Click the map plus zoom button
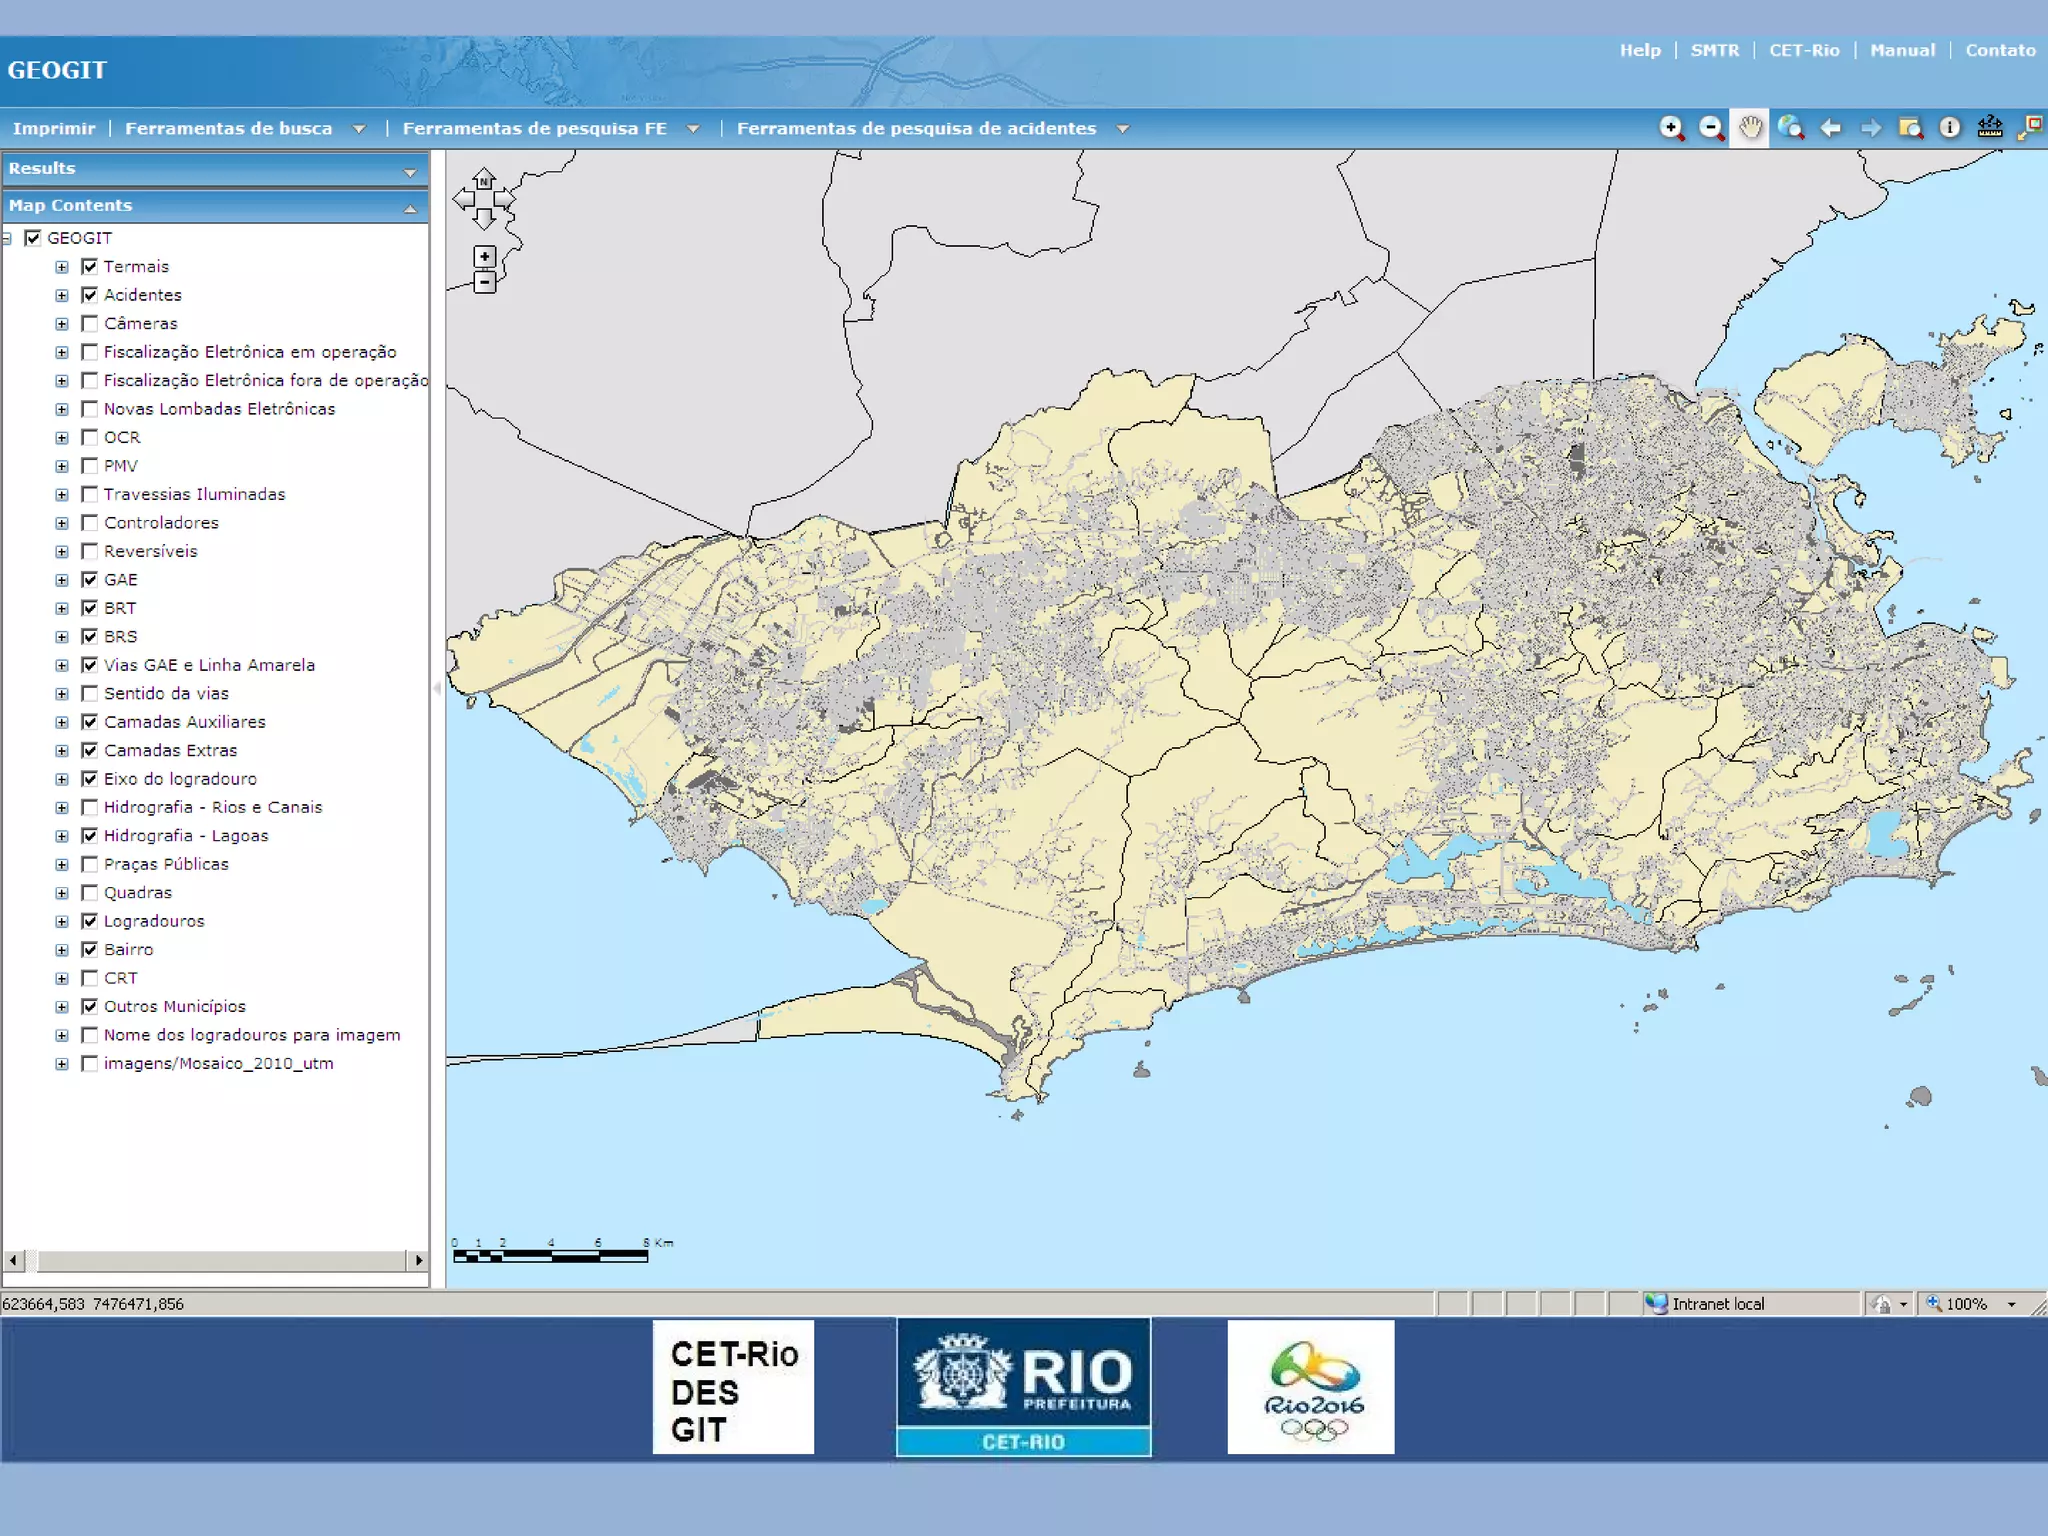 (485, 257)
